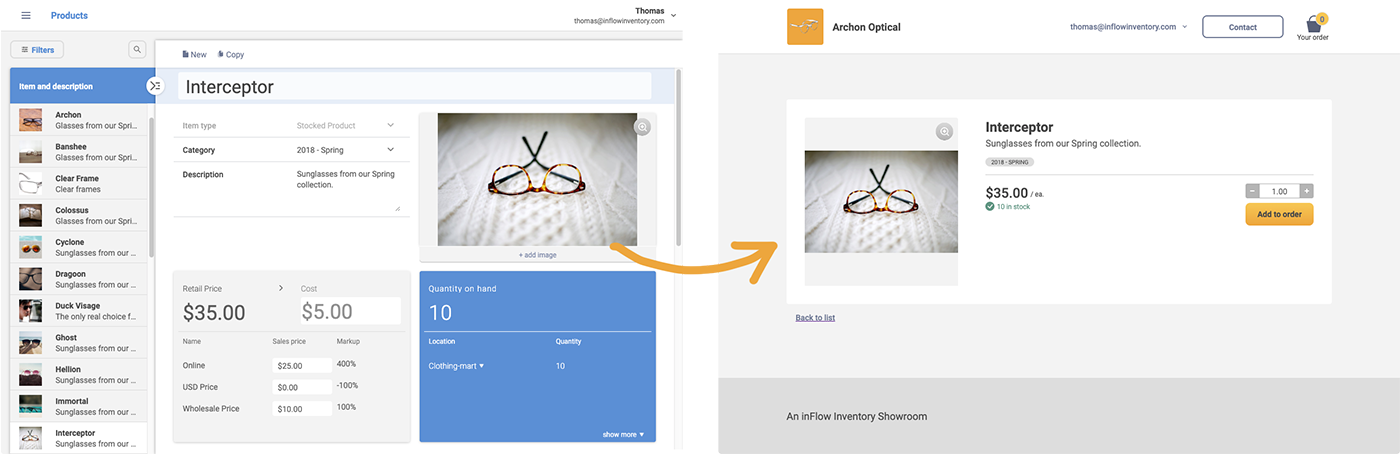The width and height of the screenshot is (1400, 455).
Task: Select Immortal in product list
Action: click(x=79, y=406)
